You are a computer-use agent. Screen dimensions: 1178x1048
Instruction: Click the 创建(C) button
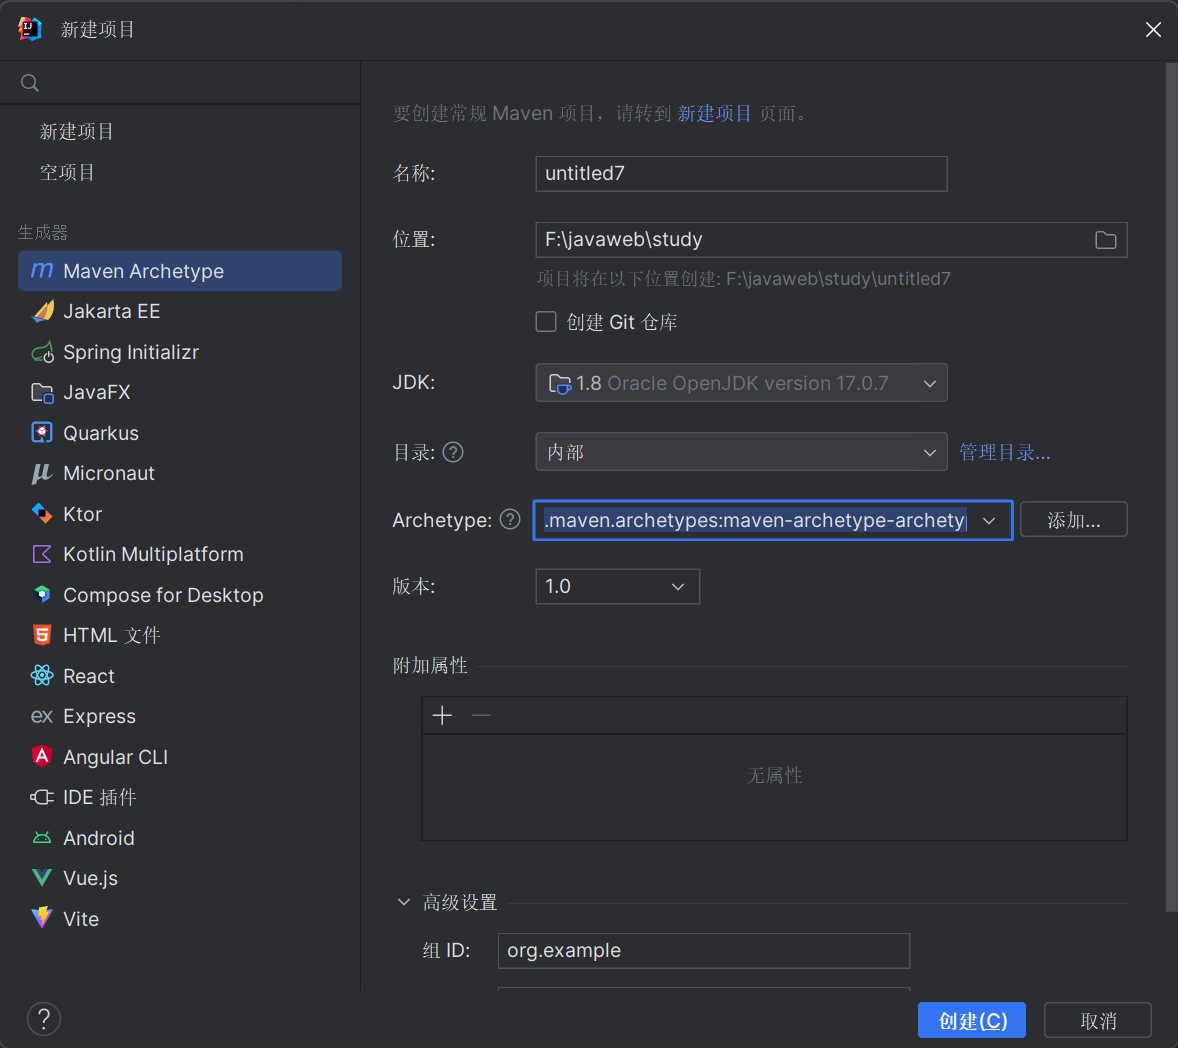click(971, 1020)
